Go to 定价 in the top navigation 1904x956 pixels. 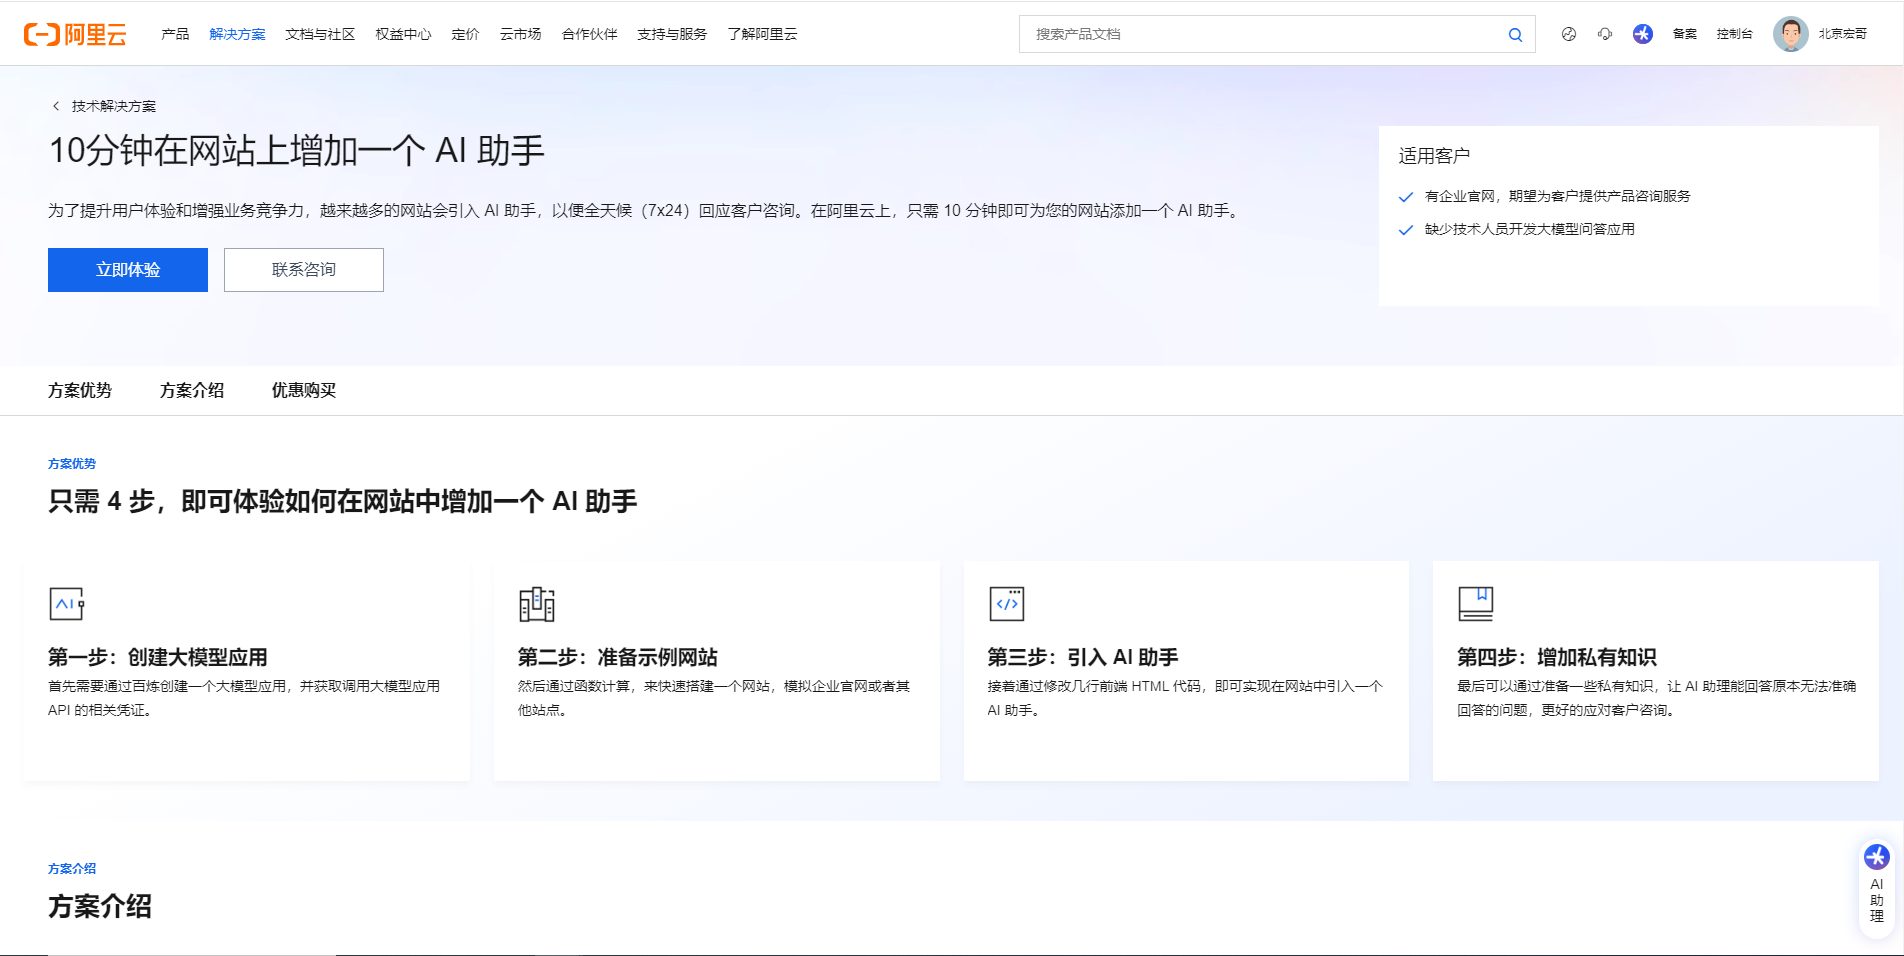pyautogui.click(x=465, y=34)
